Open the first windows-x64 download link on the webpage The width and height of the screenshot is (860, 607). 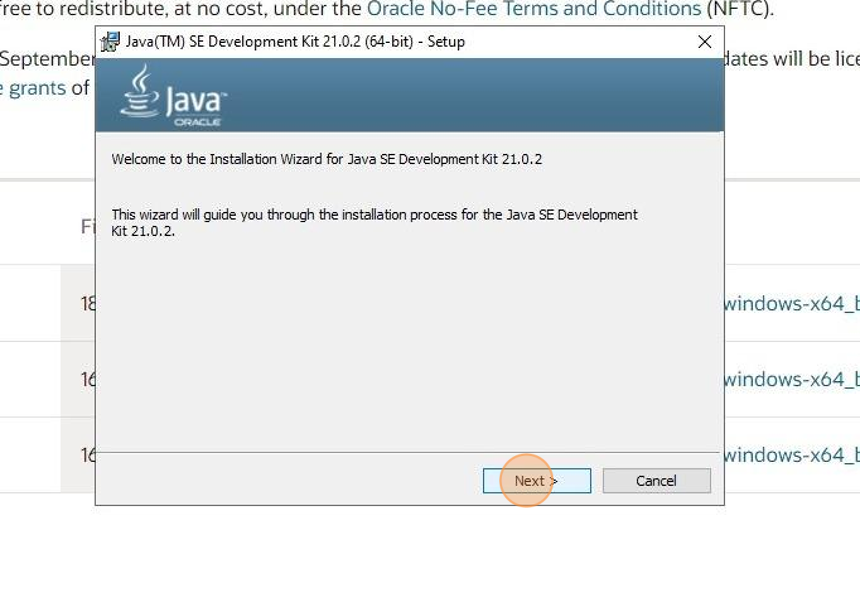791,303
